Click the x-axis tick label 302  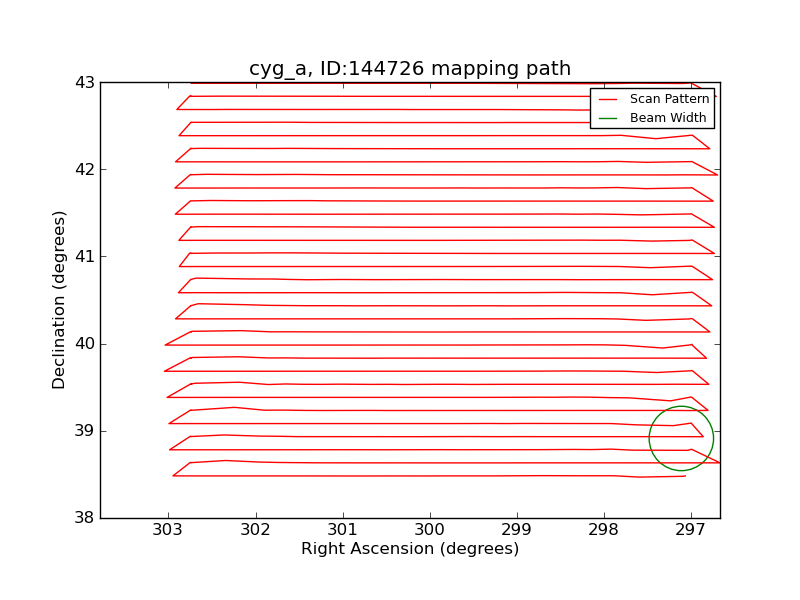(255, 529)
